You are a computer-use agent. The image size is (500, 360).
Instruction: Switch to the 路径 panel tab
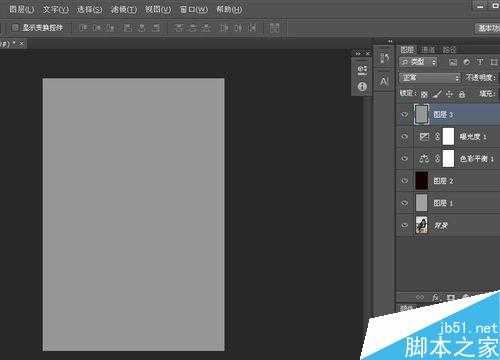click(x=449, y=50)
